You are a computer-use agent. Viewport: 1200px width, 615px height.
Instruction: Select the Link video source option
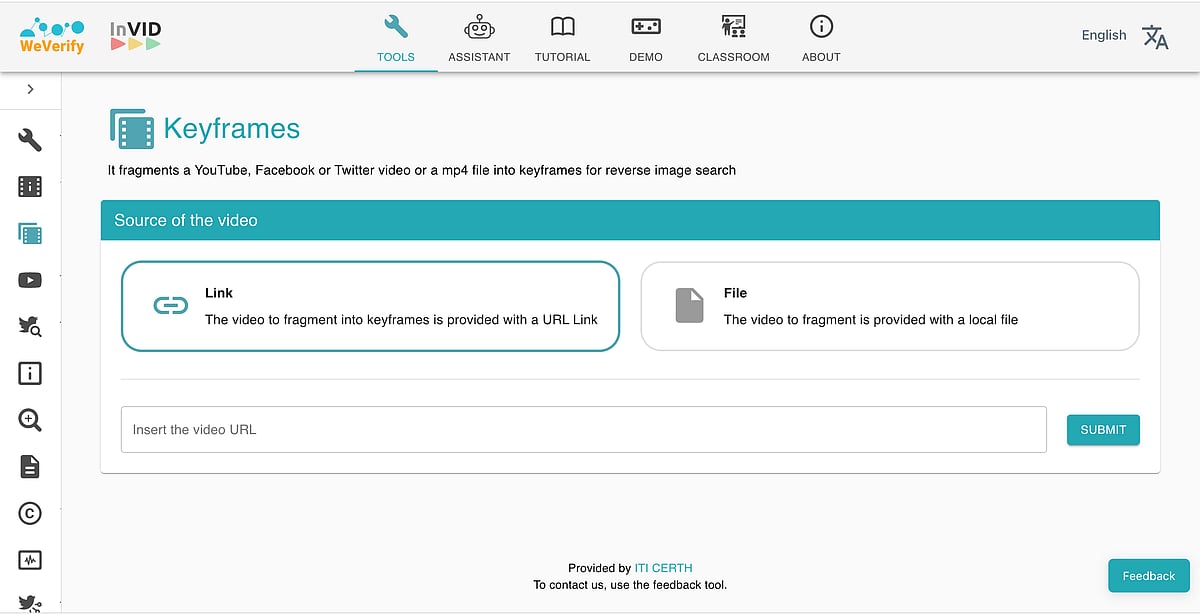[x=370, y=306]
